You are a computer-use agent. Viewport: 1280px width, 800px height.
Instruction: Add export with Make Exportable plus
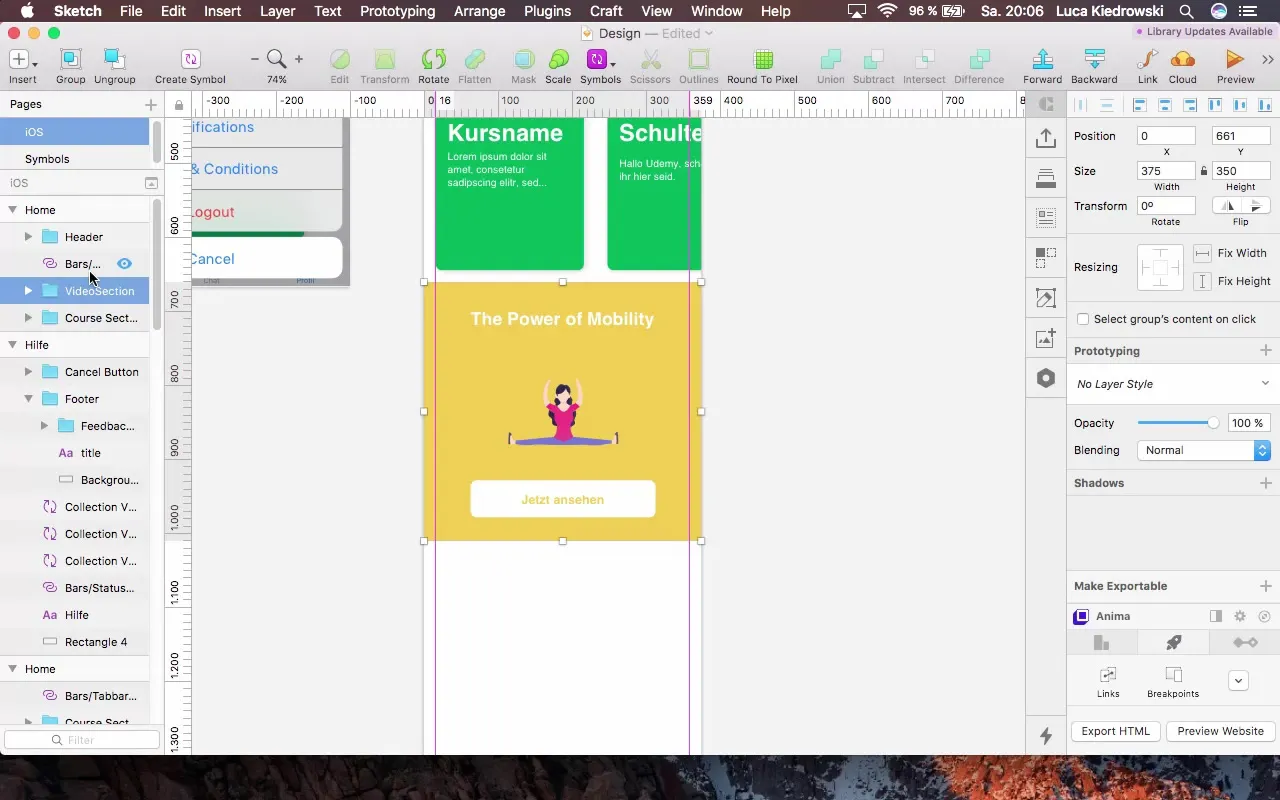click(1265, 586)
